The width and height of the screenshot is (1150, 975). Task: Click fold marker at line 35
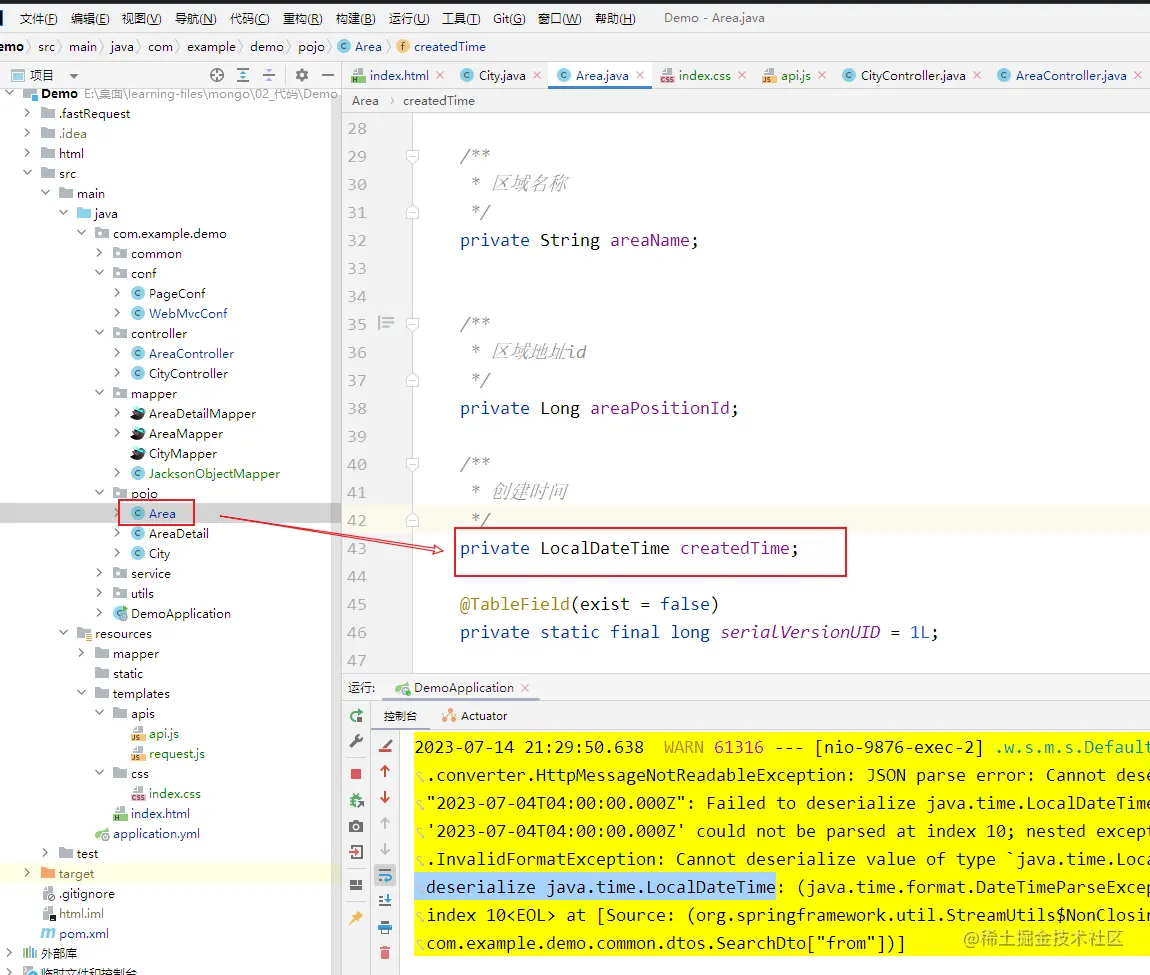coord(412,324)
